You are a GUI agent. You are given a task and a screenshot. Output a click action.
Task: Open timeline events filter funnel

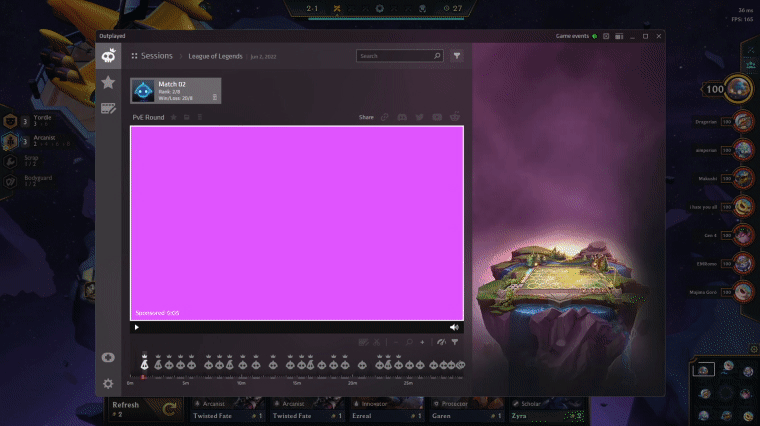coord(455,342)
